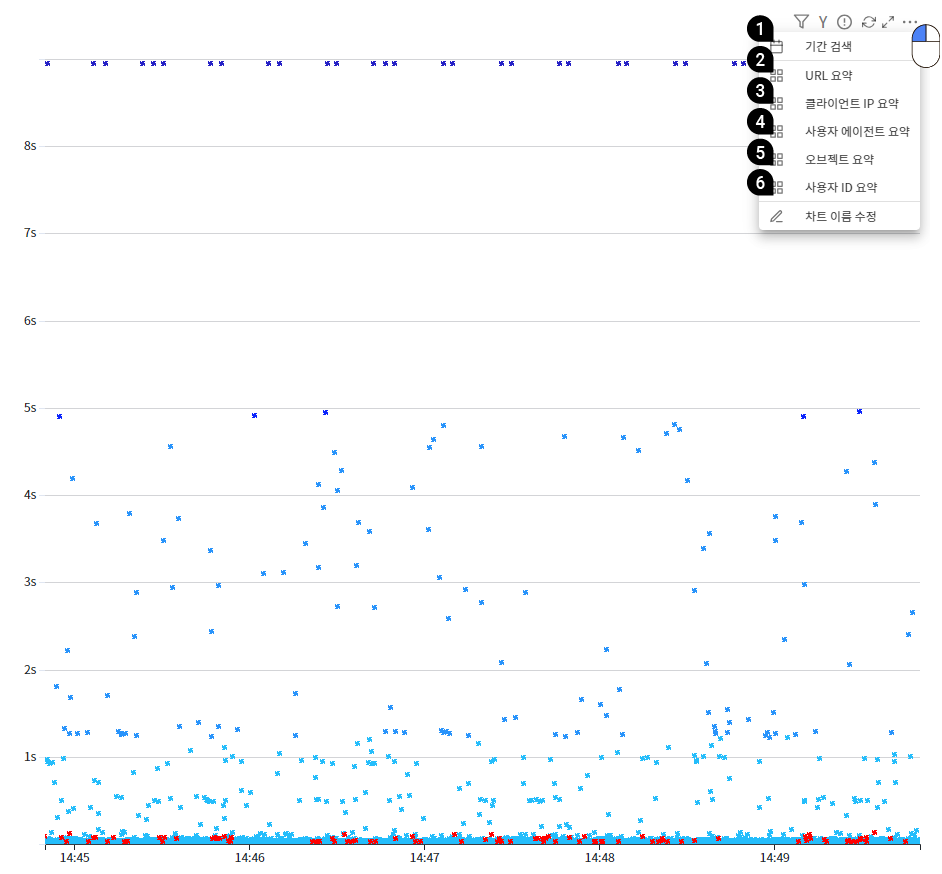Choose 클라이언트 IP 요약 from the menu
The image size is (942, 874).
pyautogui.click(x=851, y=103)
